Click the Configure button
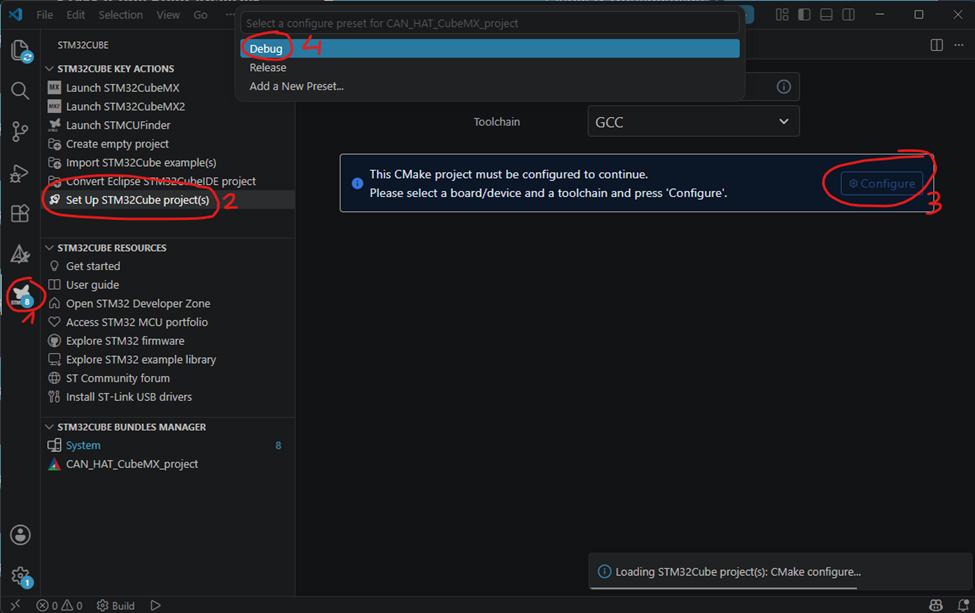 click(882, 183)
